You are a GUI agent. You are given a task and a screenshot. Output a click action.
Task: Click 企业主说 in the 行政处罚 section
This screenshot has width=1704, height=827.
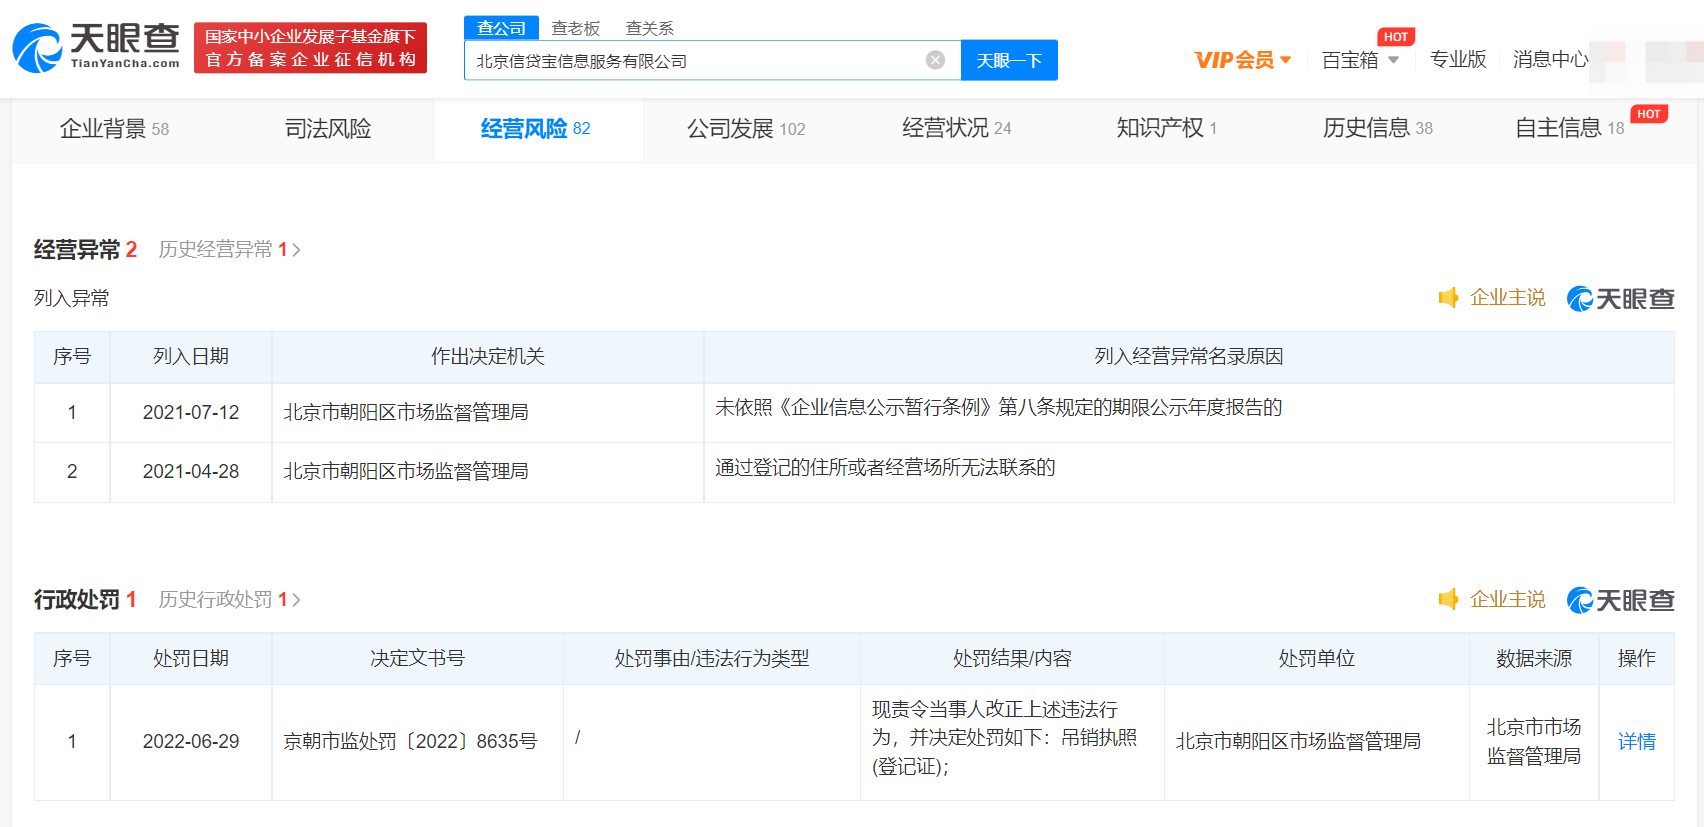[1508, 599]
